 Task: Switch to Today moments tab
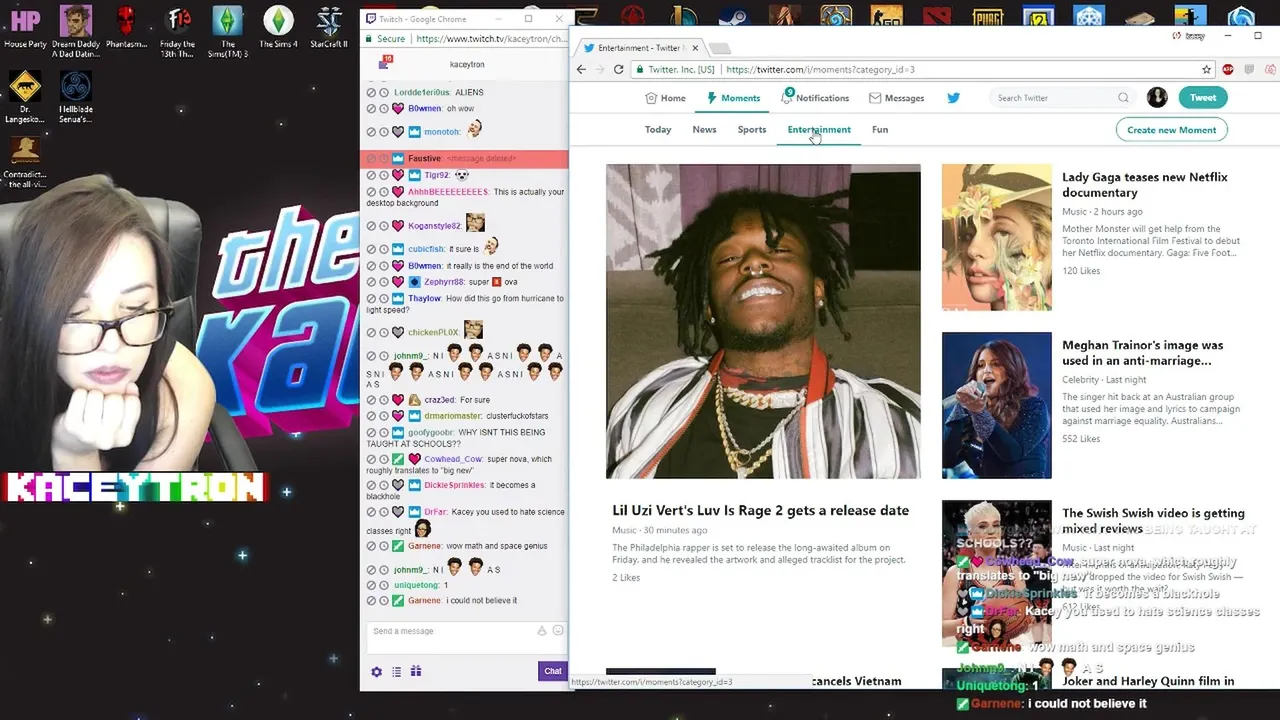pos(658,130)
